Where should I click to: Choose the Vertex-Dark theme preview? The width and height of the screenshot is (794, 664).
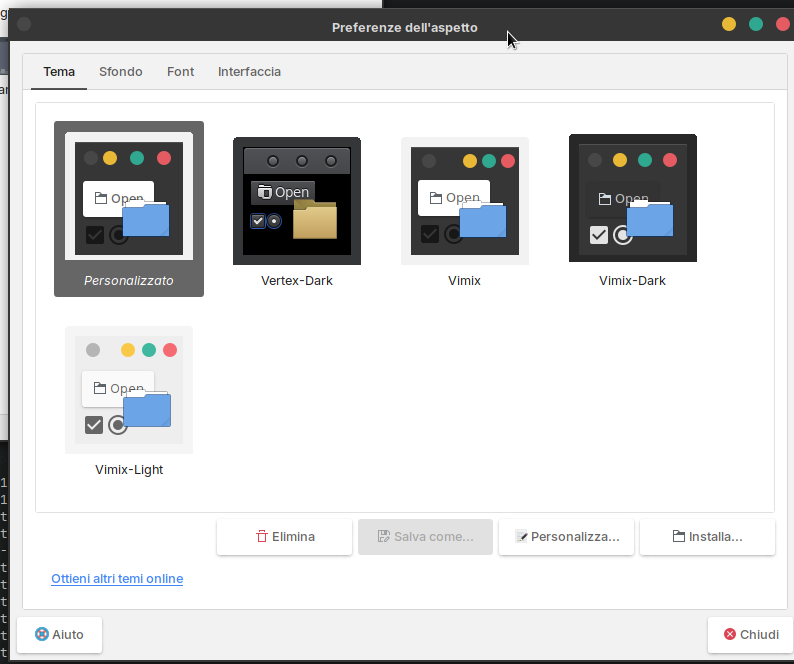point(297,201)
